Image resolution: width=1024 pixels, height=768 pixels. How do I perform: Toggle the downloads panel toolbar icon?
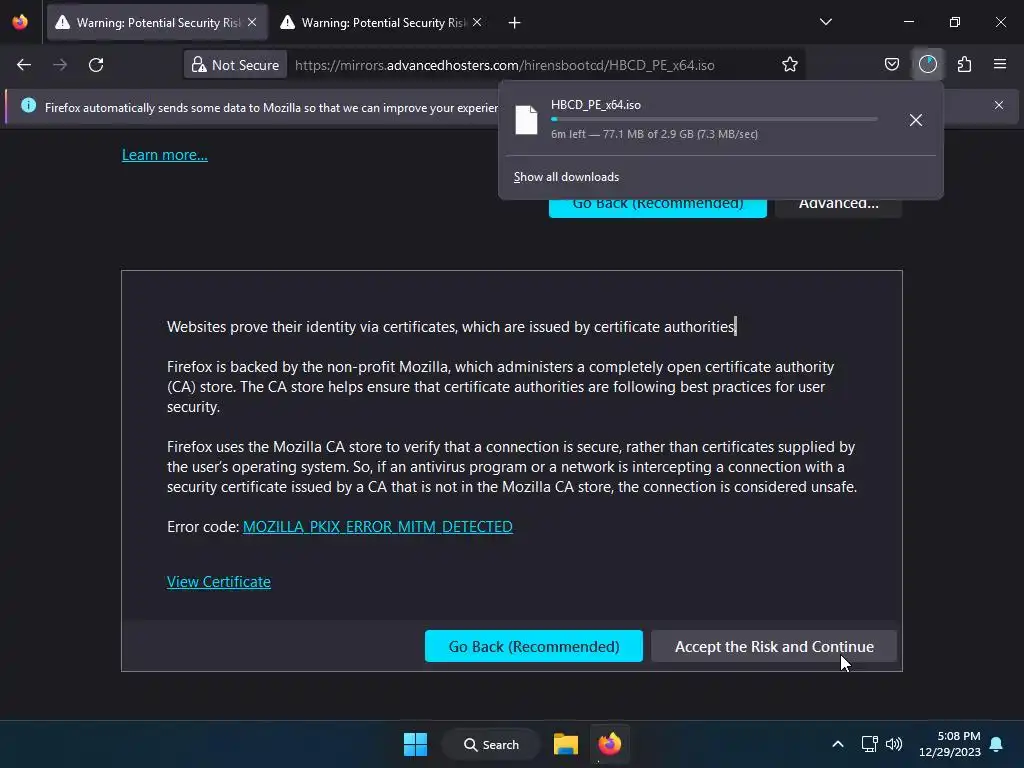tap(927, 65)
